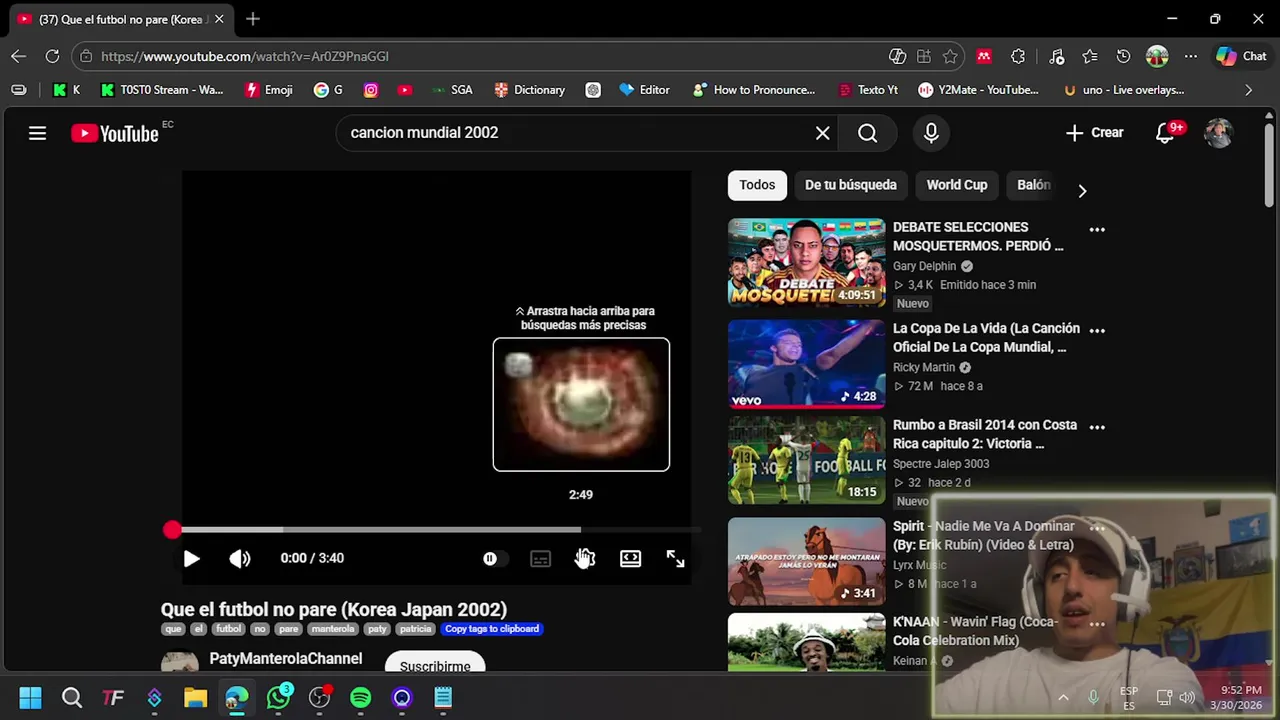Play the video

click(x=191, y=559)
